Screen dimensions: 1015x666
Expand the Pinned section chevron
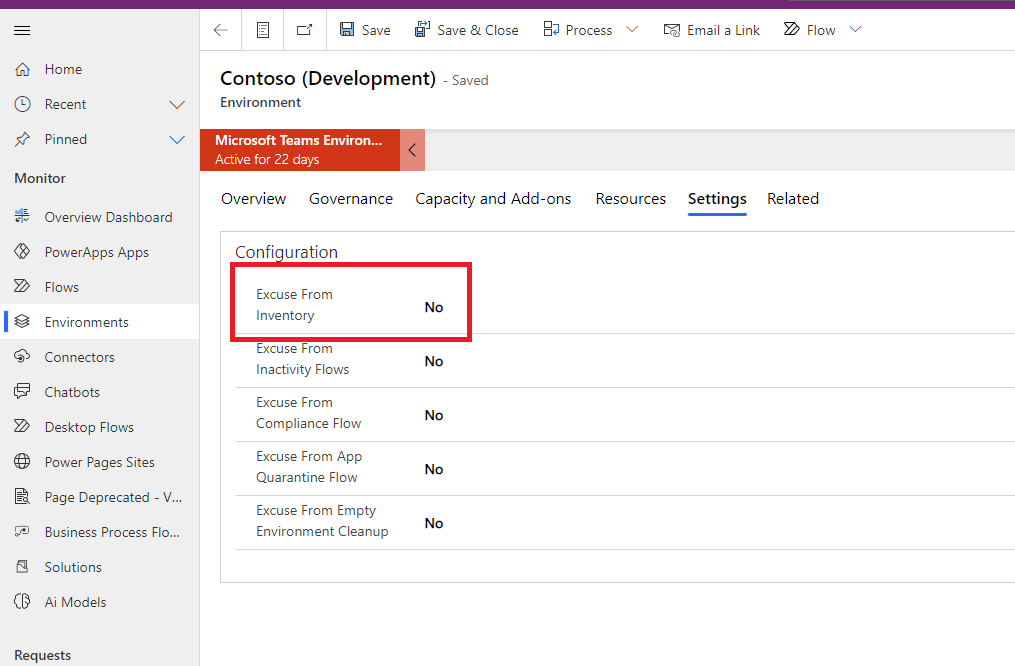177,139
